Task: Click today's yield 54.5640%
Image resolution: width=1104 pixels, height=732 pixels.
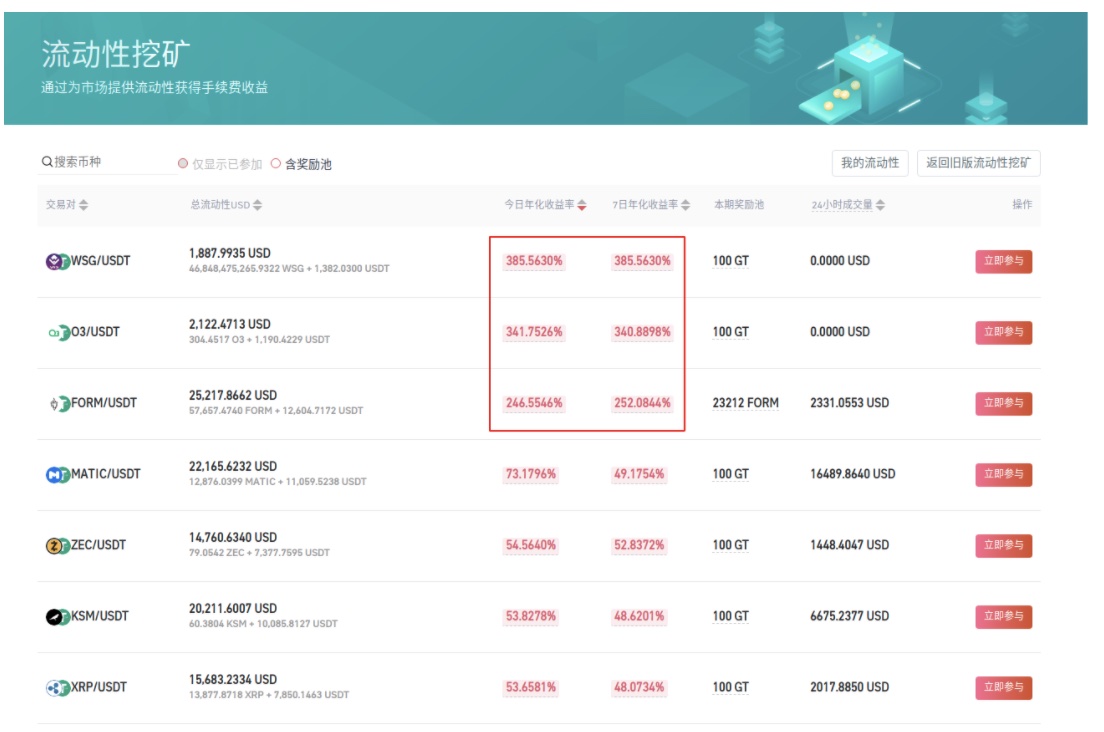Action: click(531, 545)
